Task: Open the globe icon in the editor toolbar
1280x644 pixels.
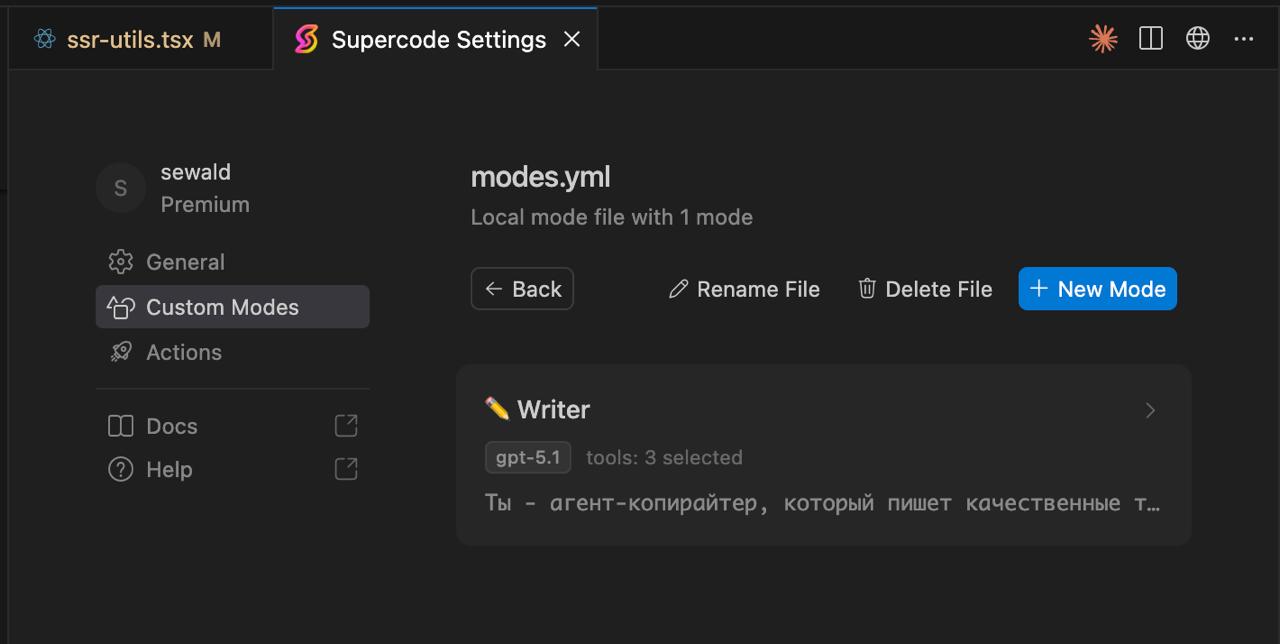Action: (x=1197, y=39)
